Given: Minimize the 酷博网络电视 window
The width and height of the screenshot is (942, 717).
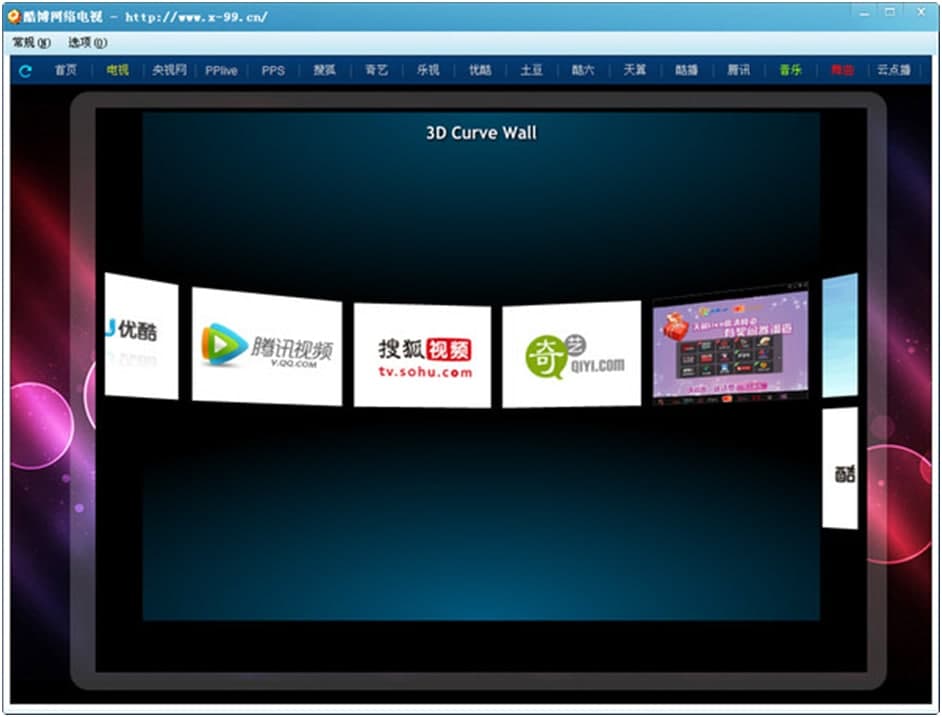Looking at the screenshot, I should coord(865,13).
